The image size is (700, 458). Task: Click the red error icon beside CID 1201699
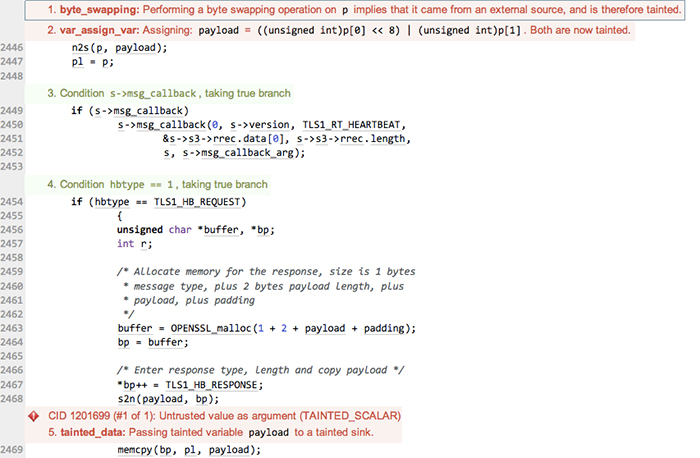tap(34, 415)
